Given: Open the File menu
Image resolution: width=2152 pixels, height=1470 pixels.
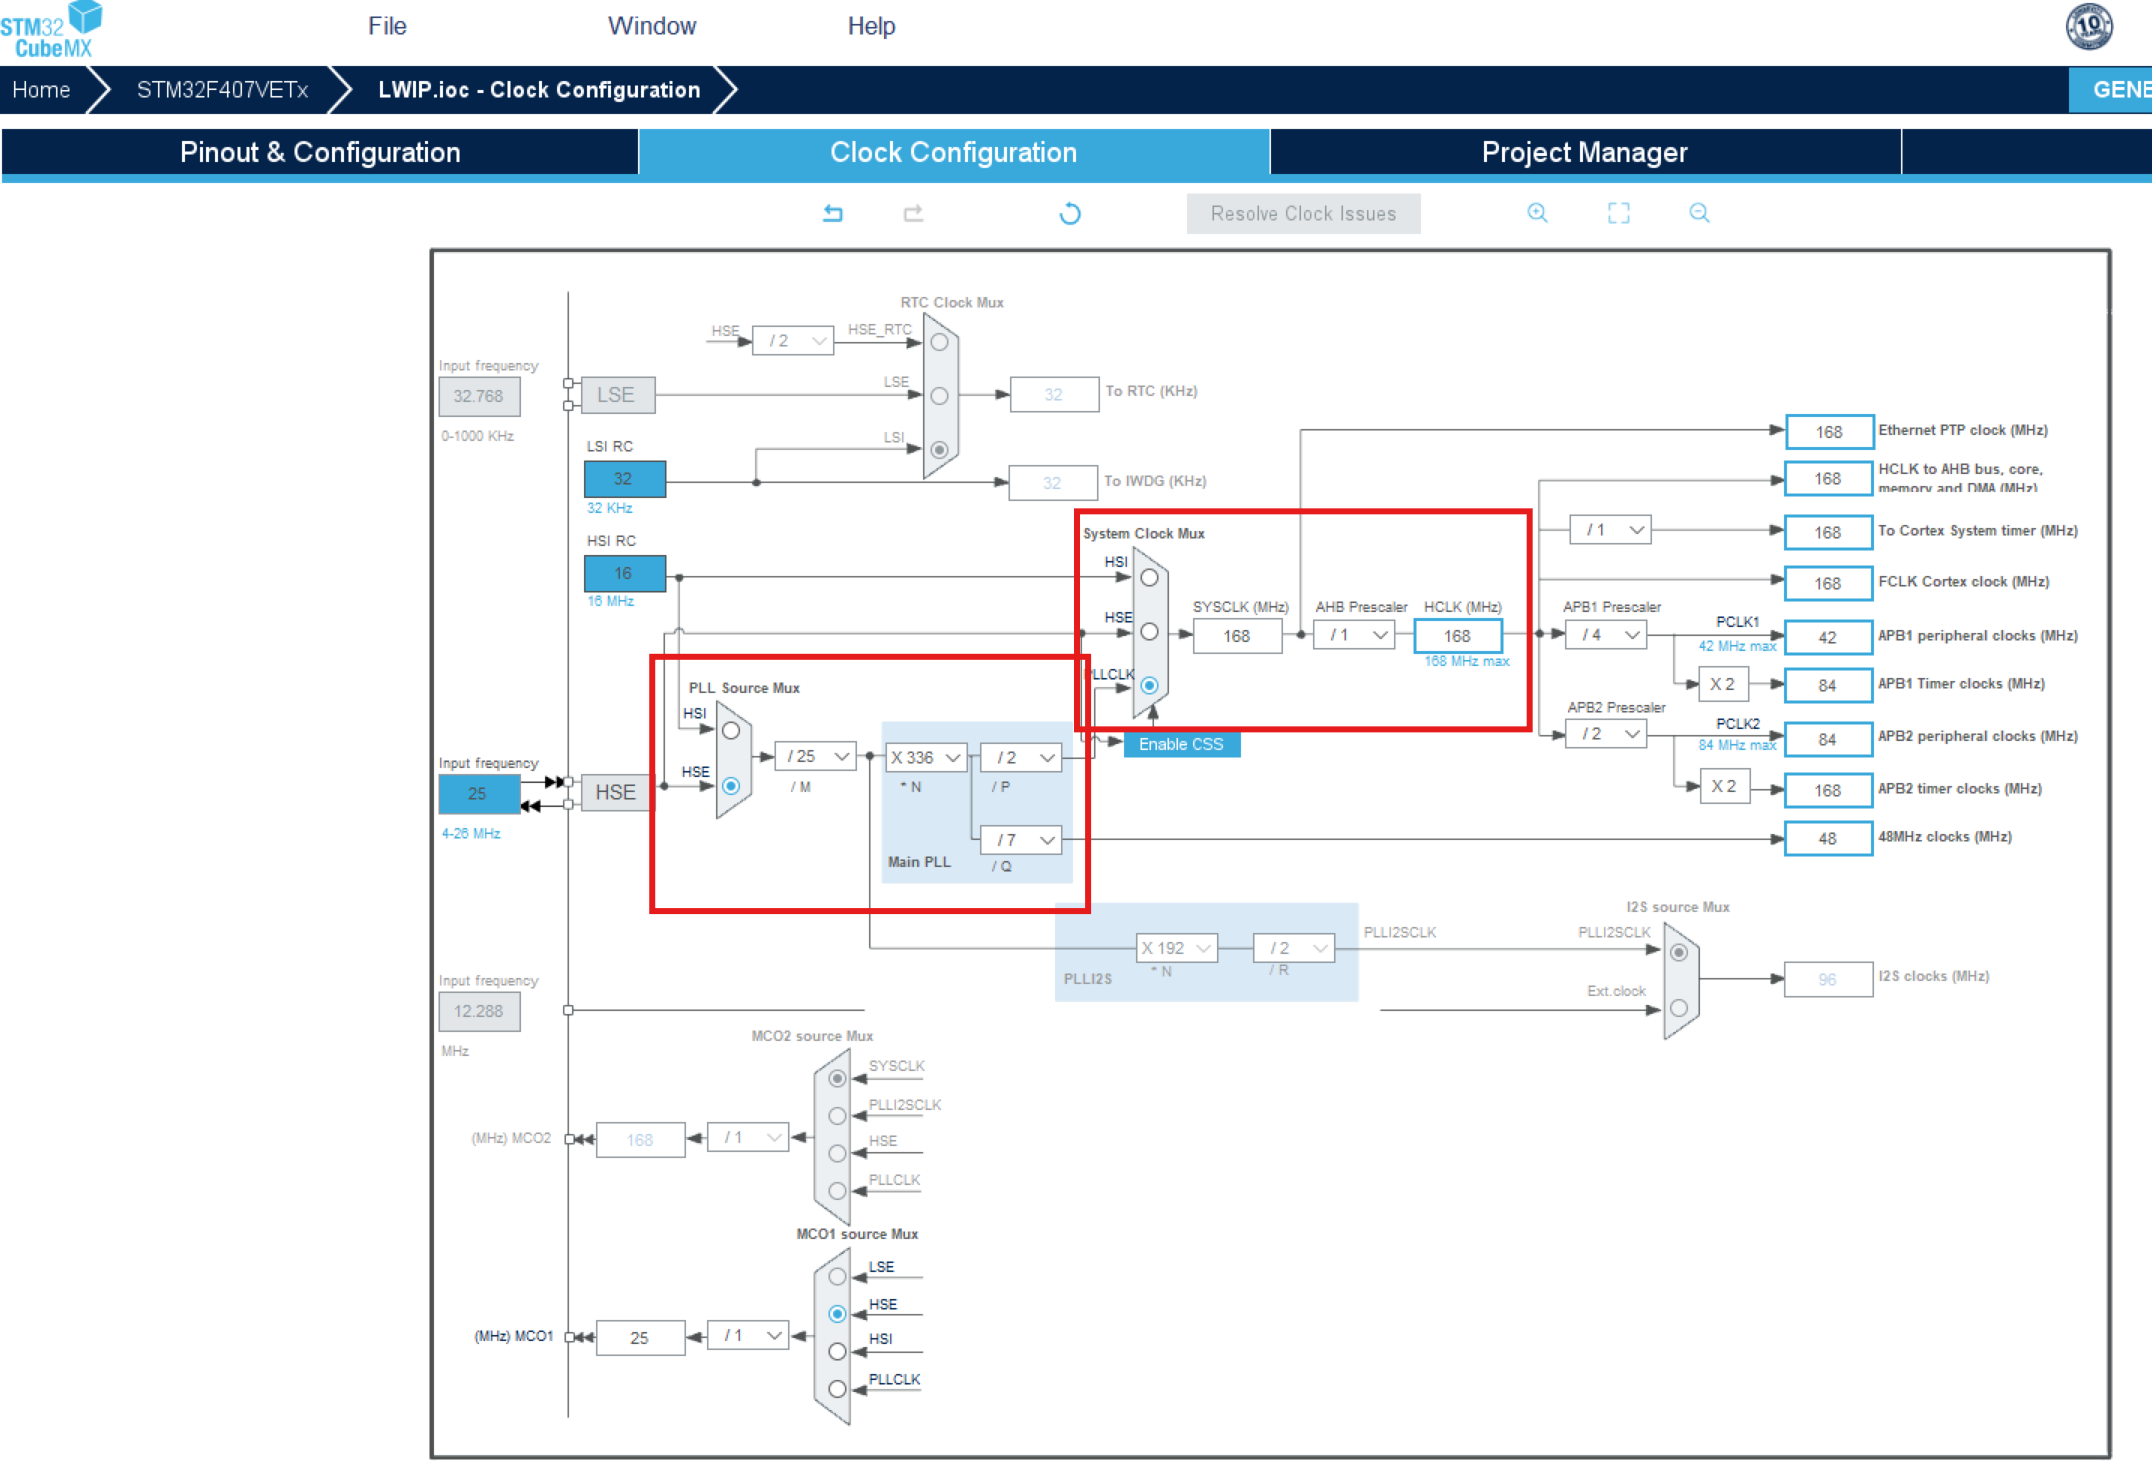Looking at the screenshot, I should 387,26.
